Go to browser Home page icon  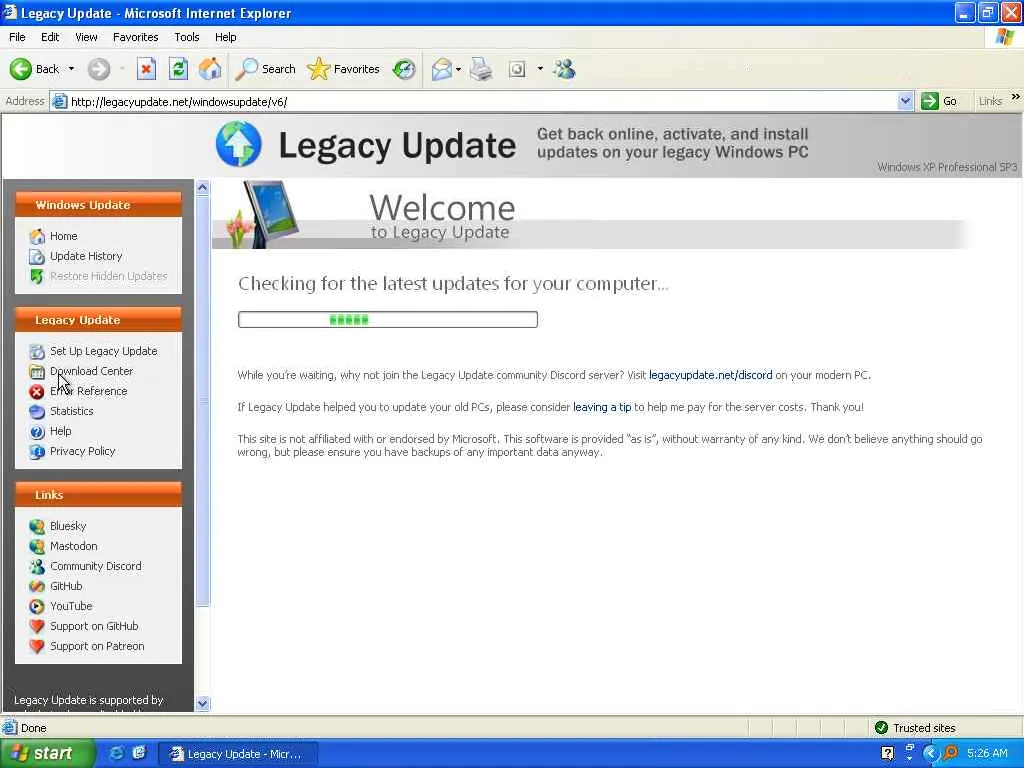coord(210,69)
